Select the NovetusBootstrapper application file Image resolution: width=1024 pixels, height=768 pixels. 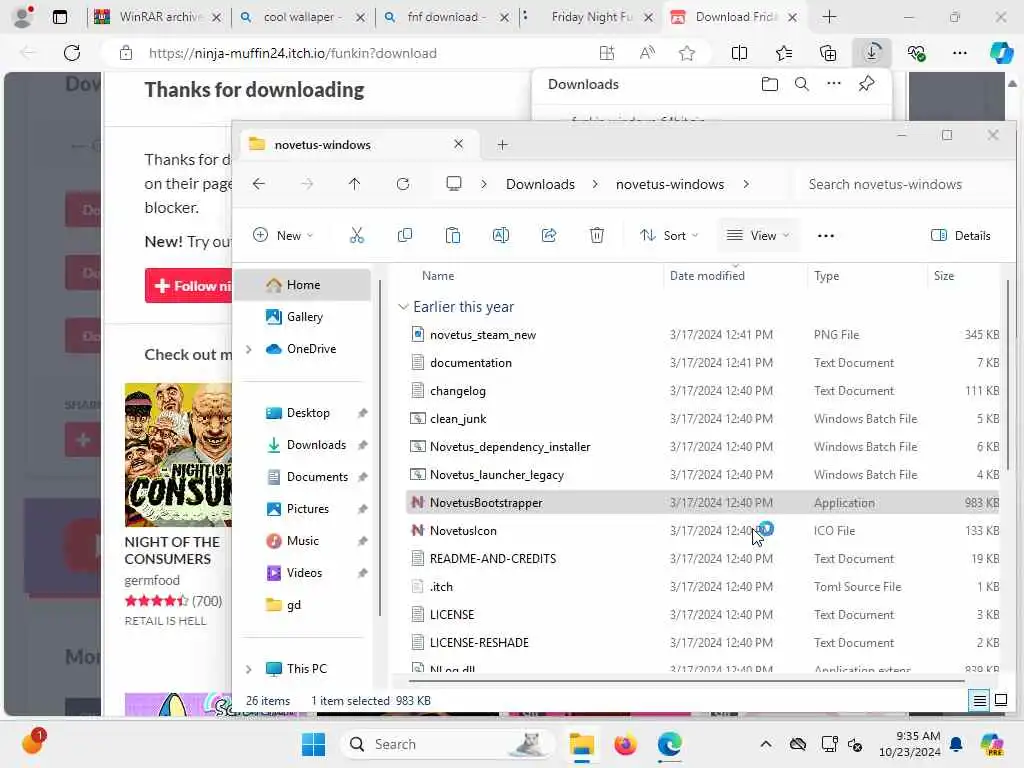(x=486, y=503)
